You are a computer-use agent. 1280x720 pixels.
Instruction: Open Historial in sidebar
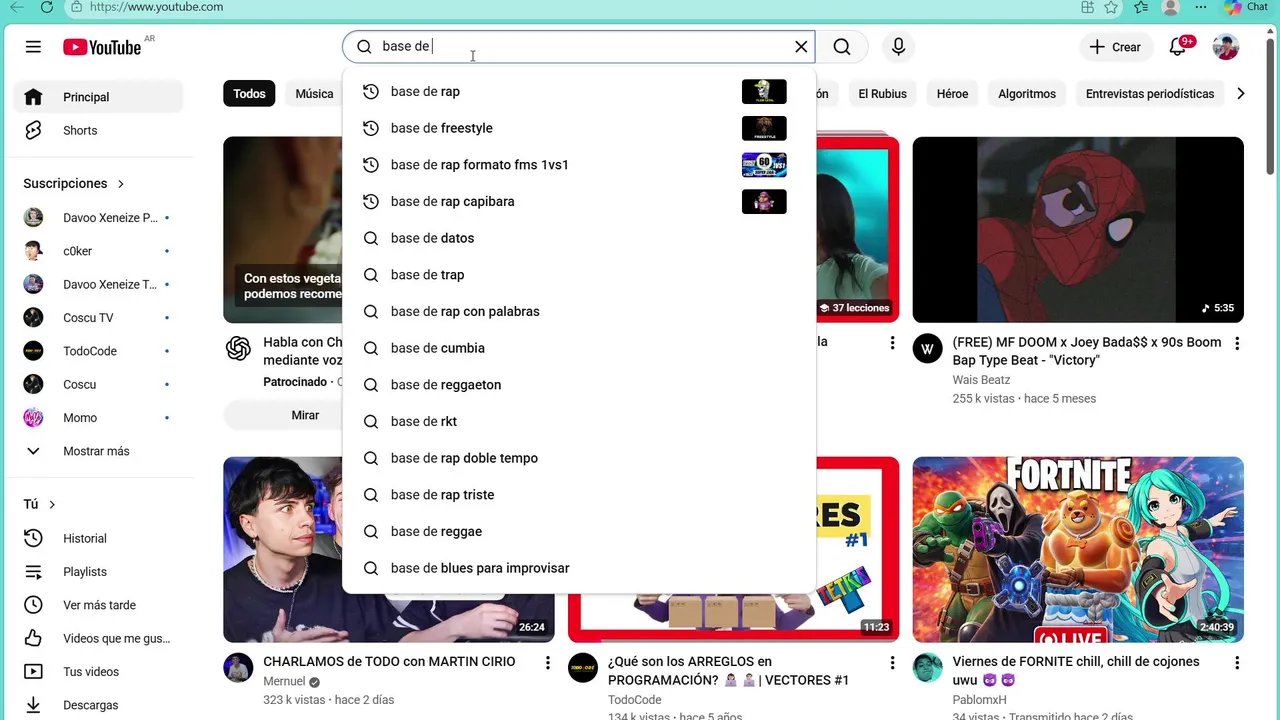(98, 538)
